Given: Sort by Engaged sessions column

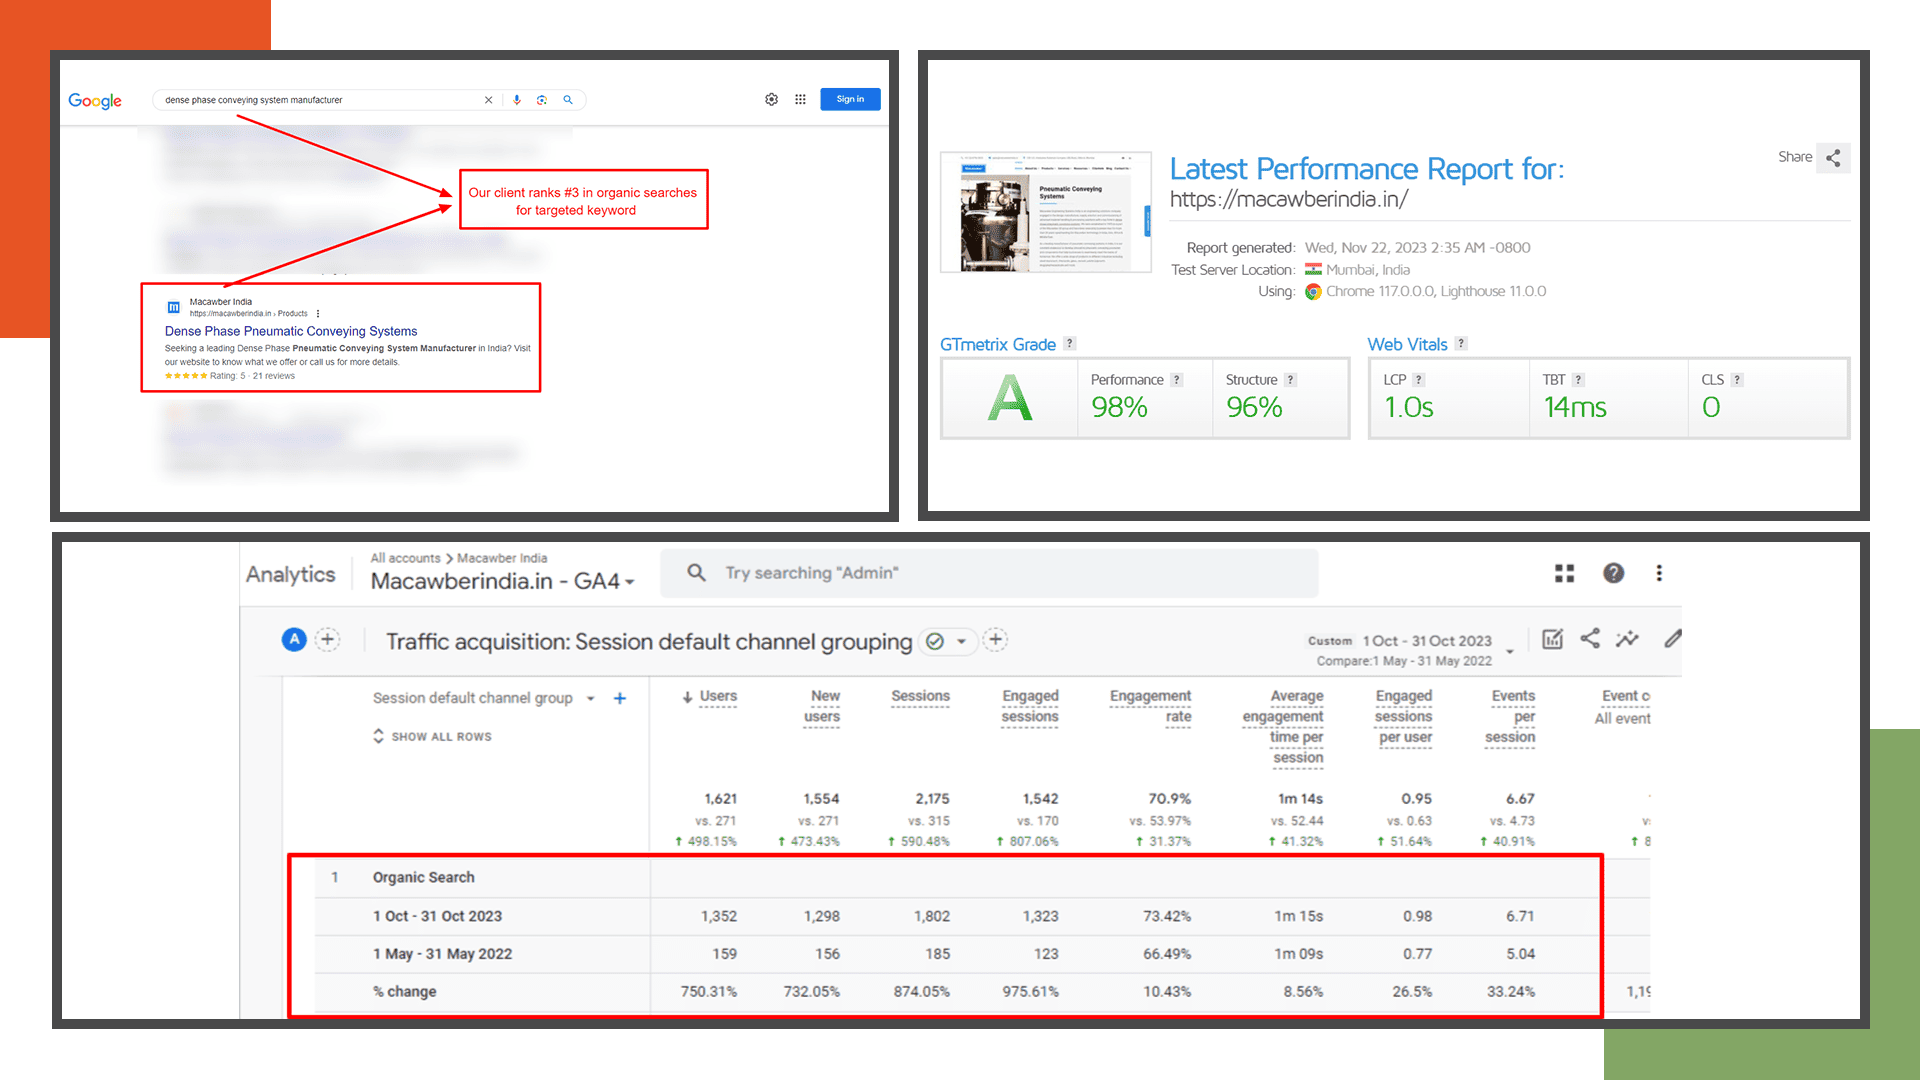Looking at the screenshot, I should 1030,706.
